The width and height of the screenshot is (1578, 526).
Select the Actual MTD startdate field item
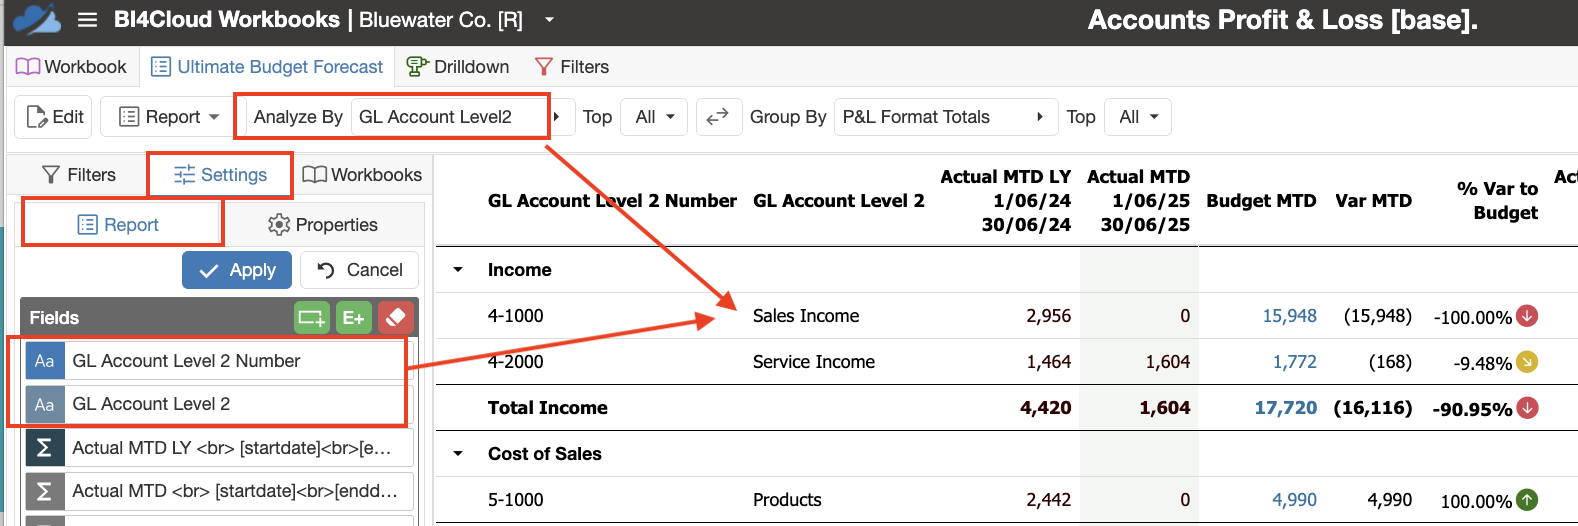tap(219, 491)
